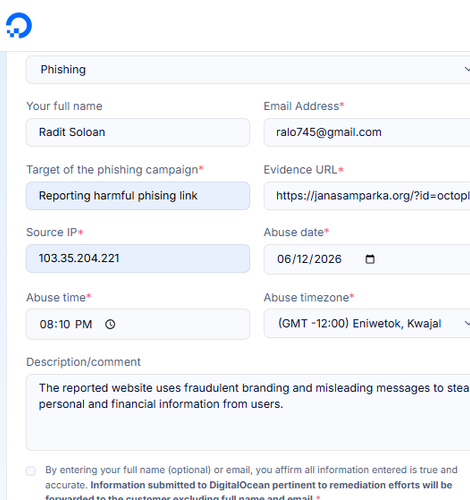This screenshot has height=500, width=470.
Task: Click the DigitalOcean logo icon
Action: [x=19, y=25]
